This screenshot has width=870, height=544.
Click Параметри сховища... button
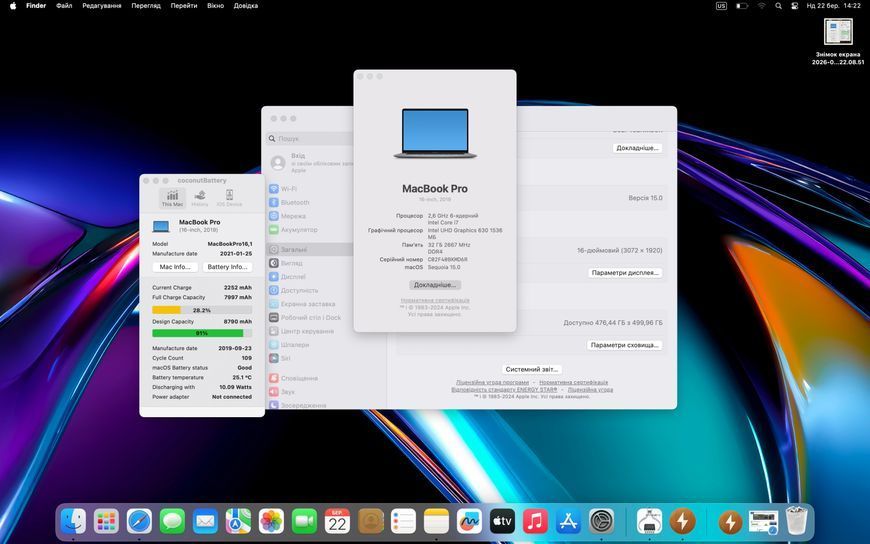(624, 345)
